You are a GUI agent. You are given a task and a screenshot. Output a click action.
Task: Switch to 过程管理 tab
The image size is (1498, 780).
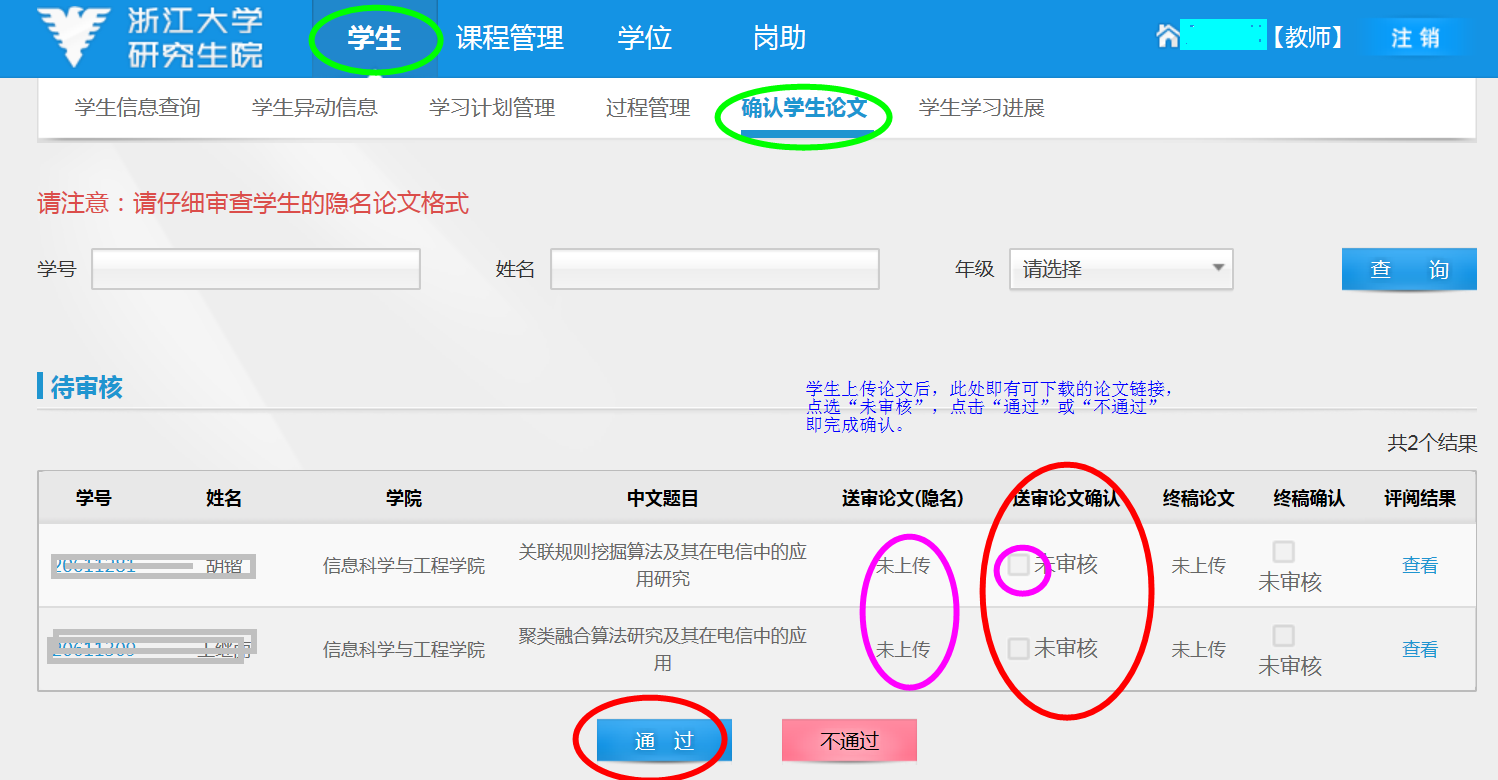[x=648, y=108]
